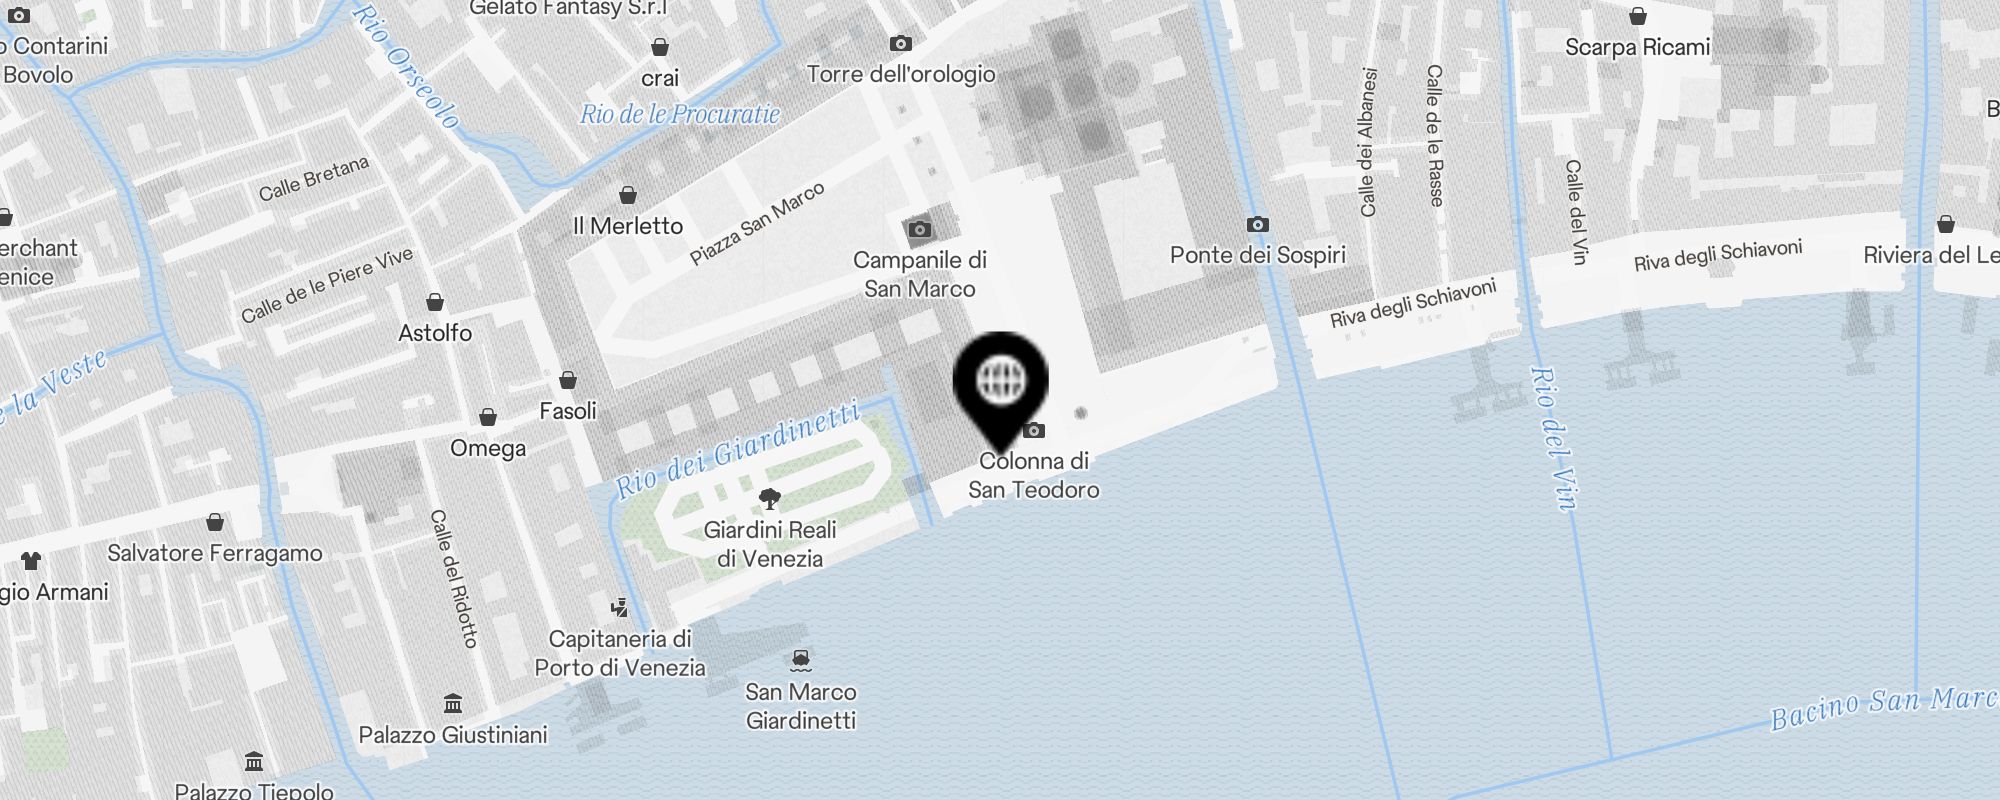The image size is (2000, 800).
Task: Click the Astolfo shop bag icon
Action: pos(435,302)
